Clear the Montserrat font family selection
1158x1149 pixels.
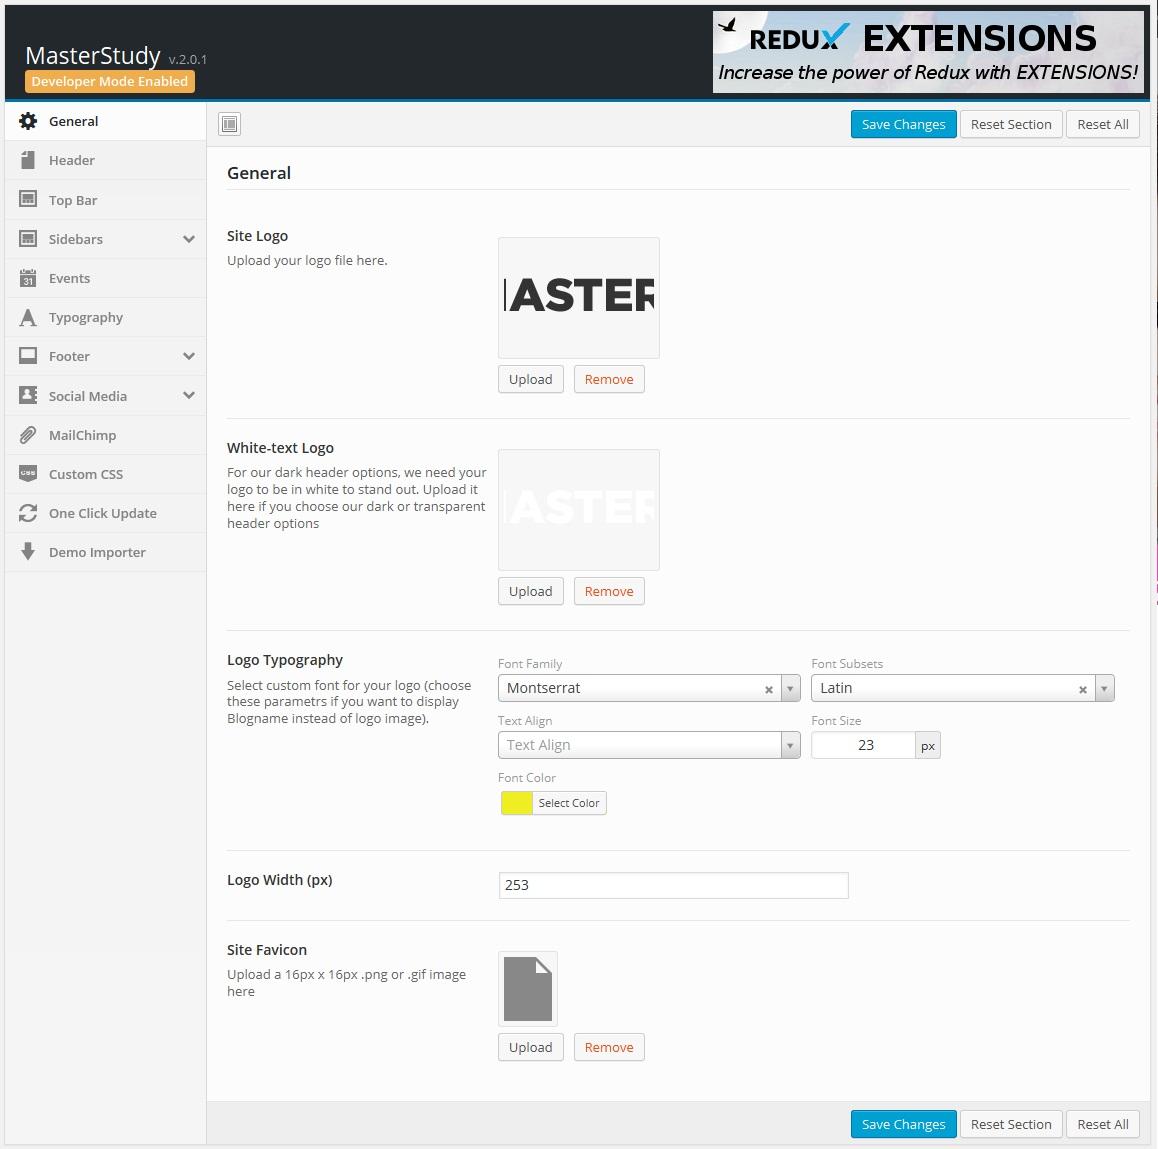769,689
